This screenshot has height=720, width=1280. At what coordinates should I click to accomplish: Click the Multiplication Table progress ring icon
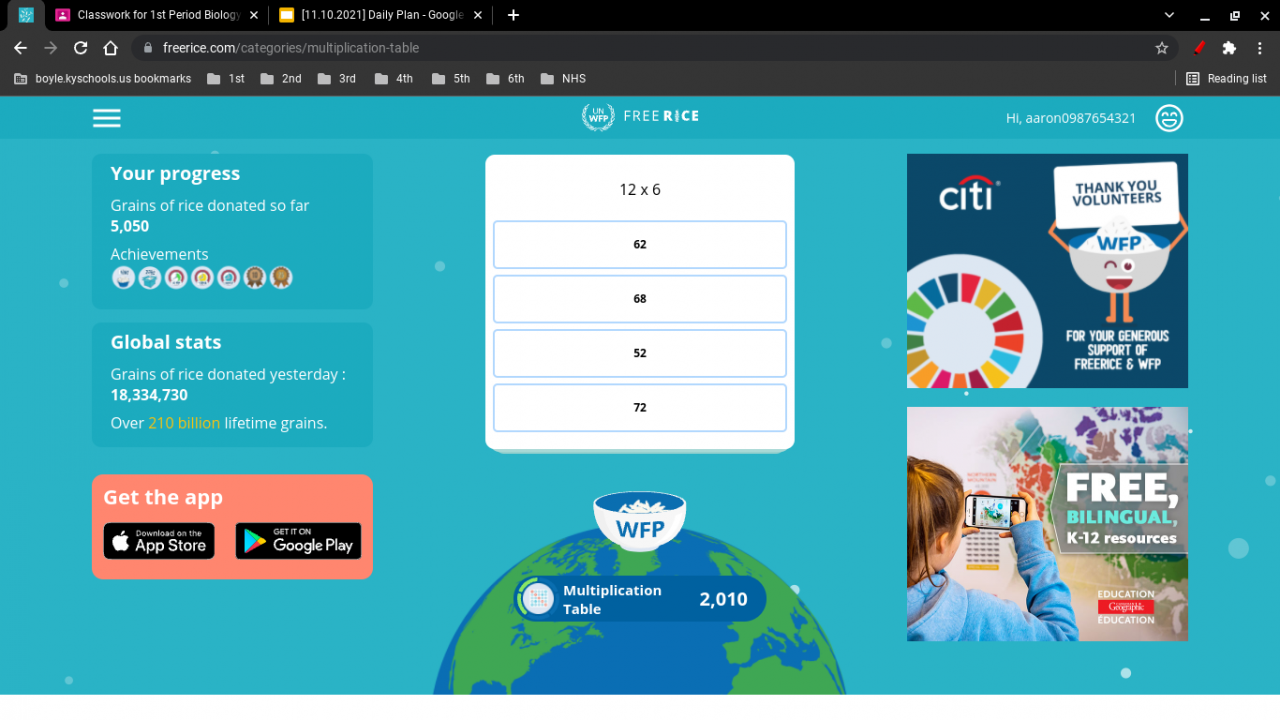click(x=538, y=599)
